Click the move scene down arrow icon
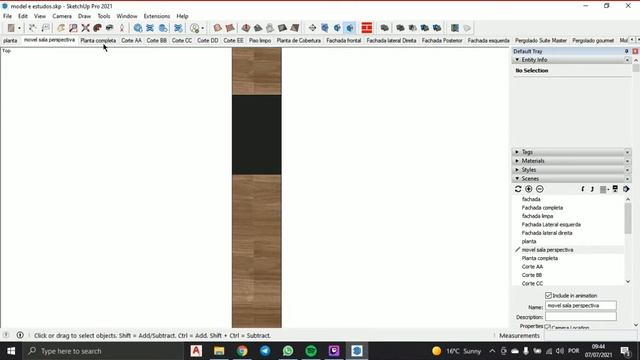The height and width of the screenshot is (360, 640). [592, 189]
